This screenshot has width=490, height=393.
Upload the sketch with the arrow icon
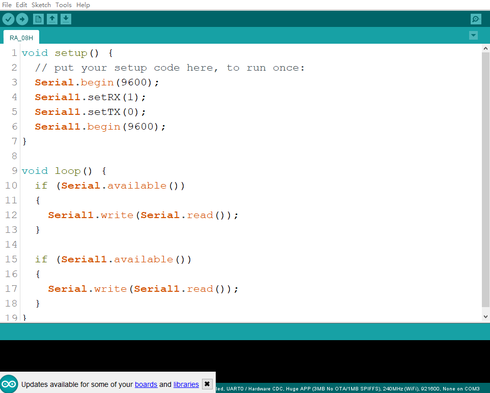[x=22, y=19]
